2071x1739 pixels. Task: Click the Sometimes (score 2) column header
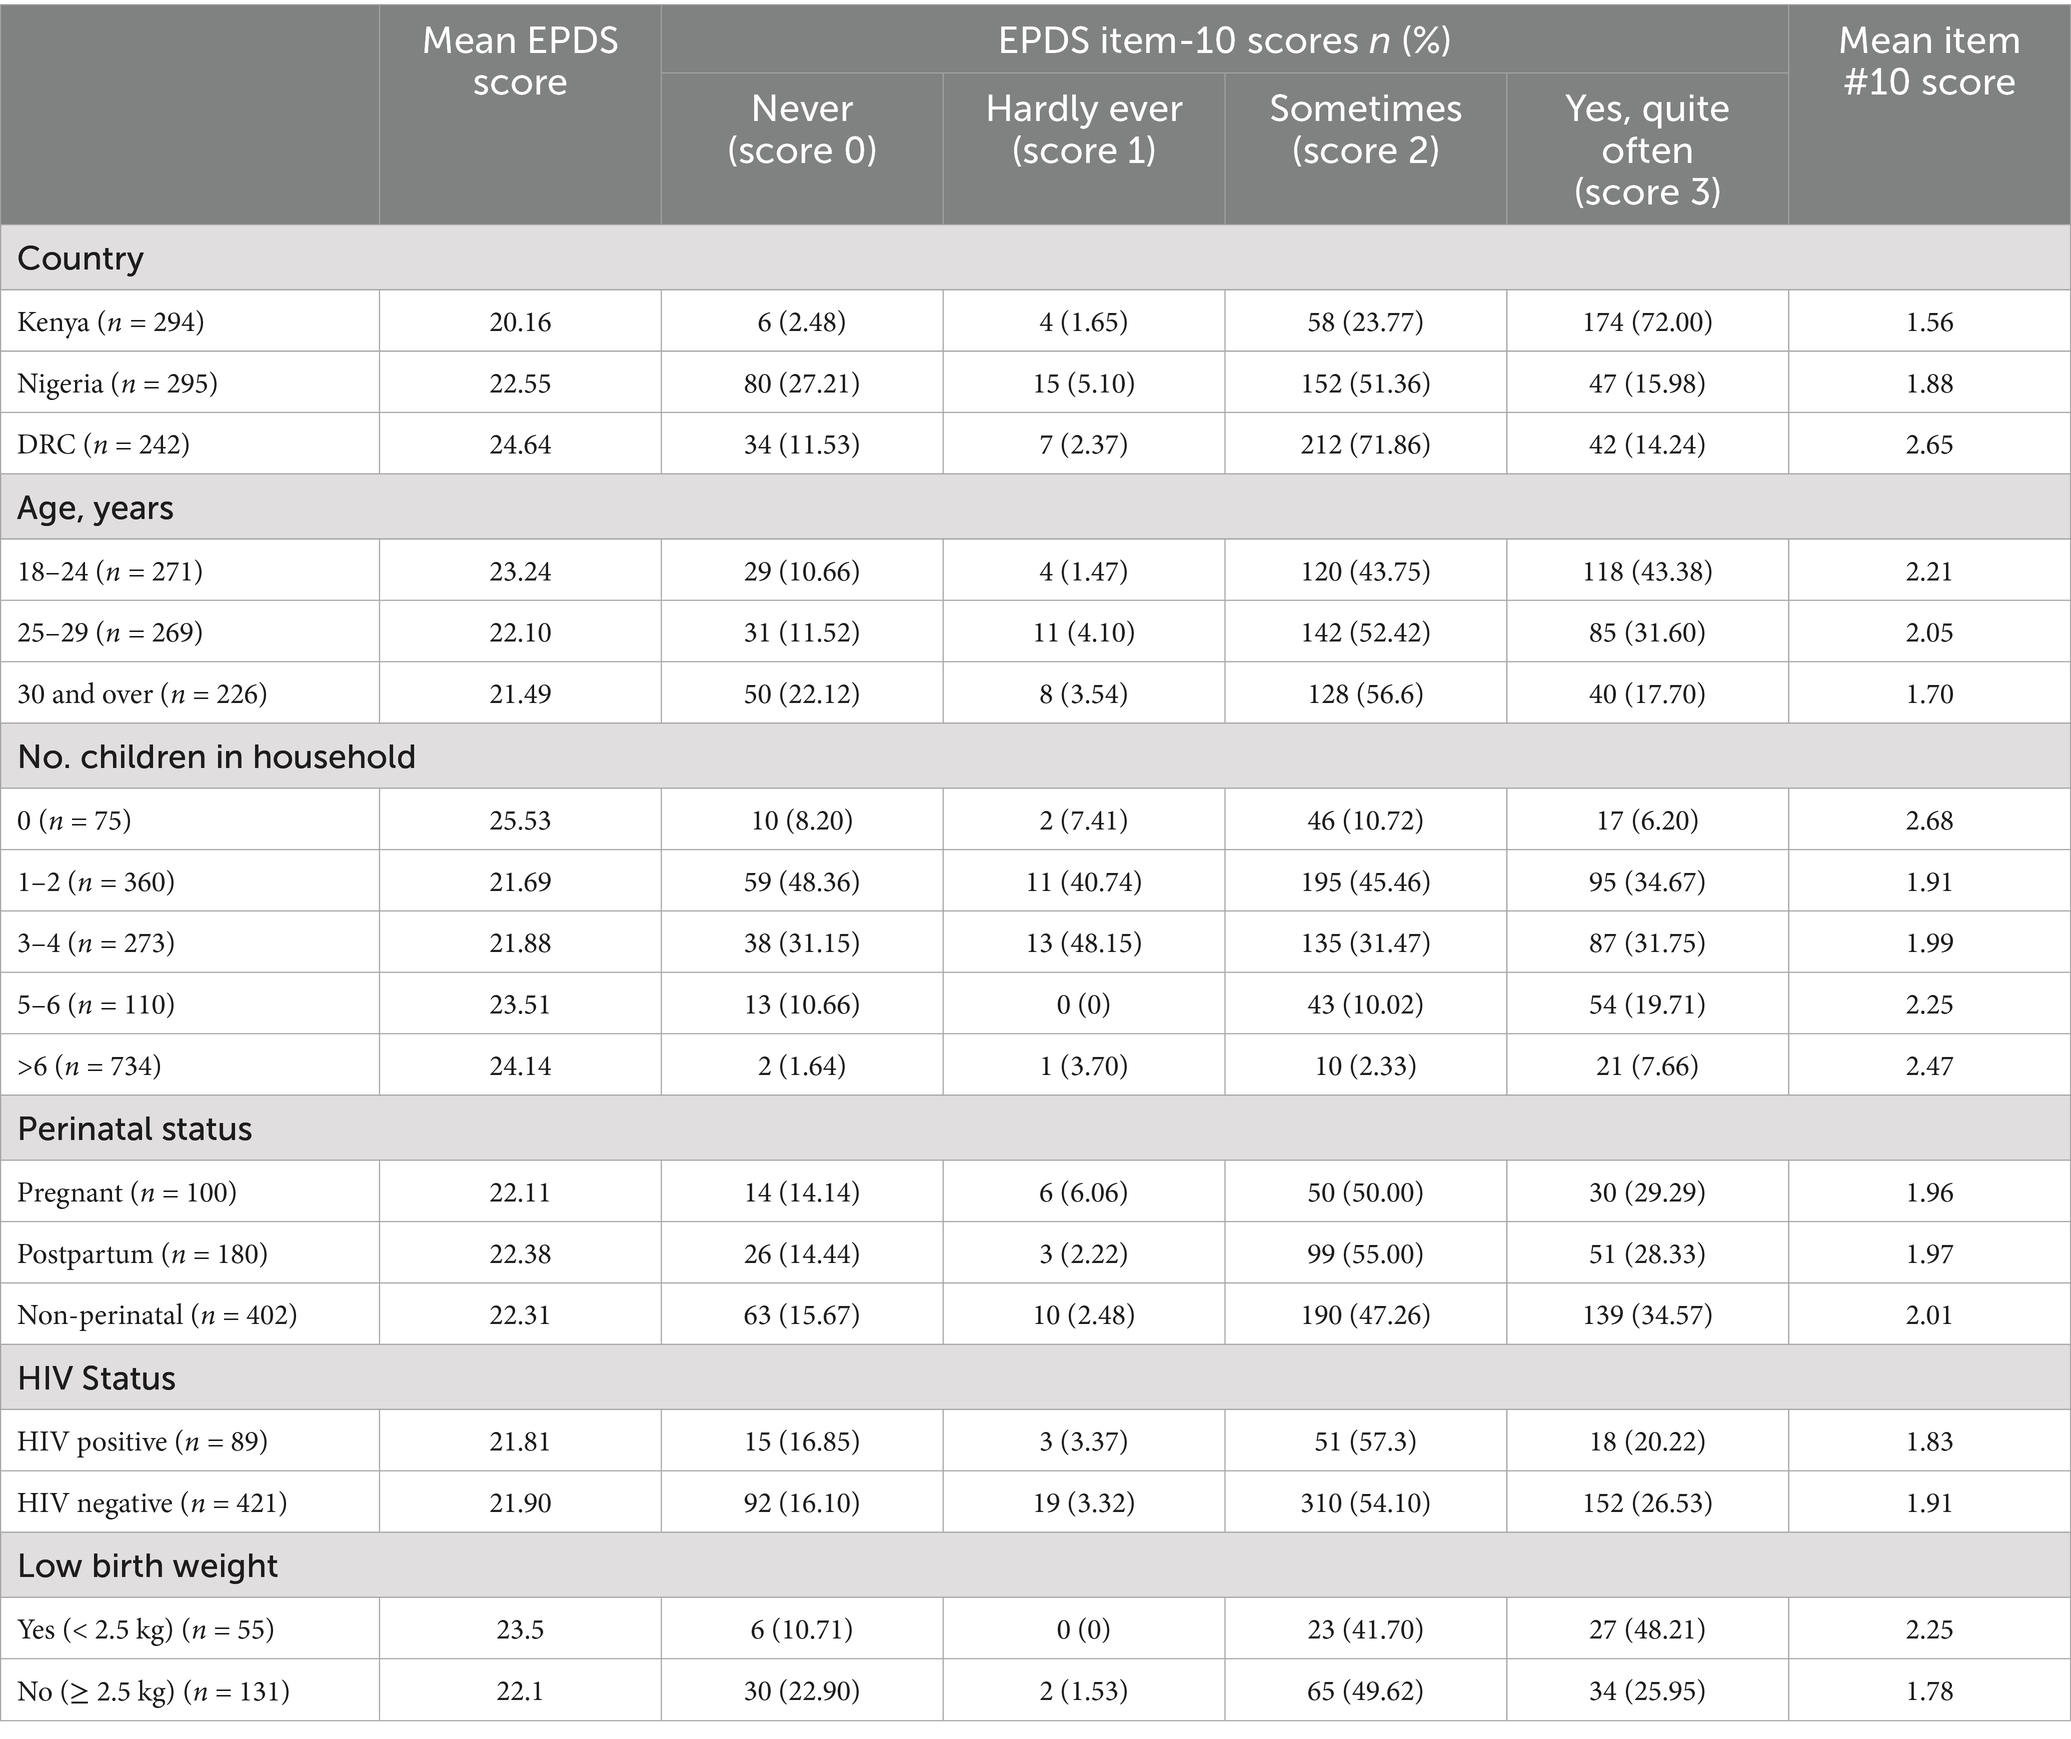[1365, 129]
